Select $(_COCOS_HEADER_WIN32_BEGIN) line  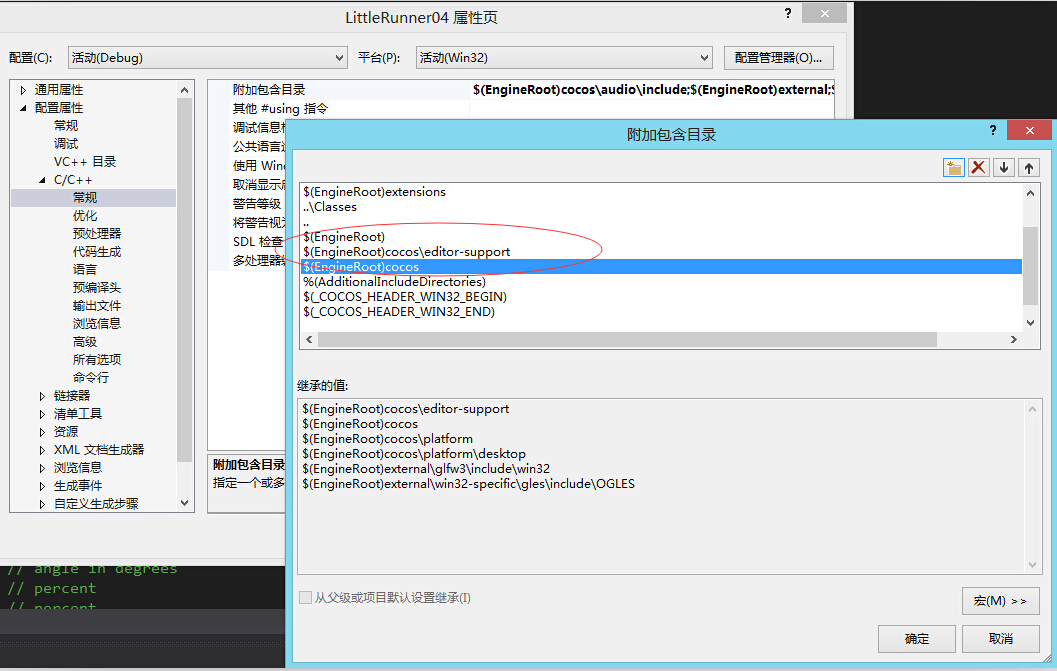coord(404,297)
